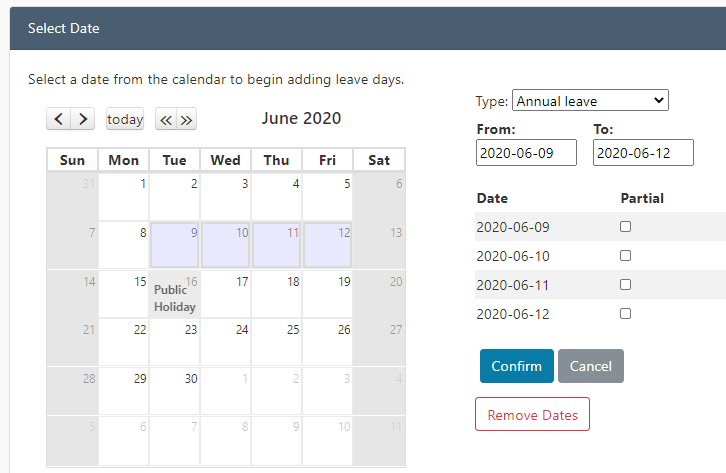The width and height of the screenshot is (726, 473).
Task: Jump forward one year with double-right arrow
Action: 187,119
